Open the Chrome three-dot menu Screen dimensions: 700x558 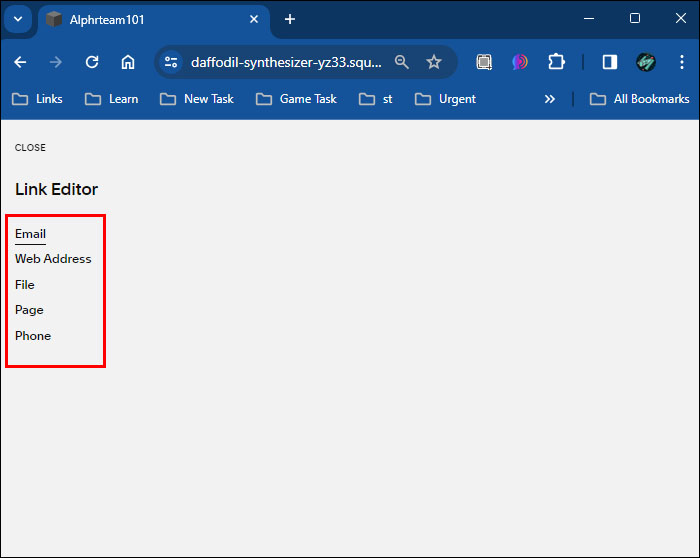coord(682,62)
